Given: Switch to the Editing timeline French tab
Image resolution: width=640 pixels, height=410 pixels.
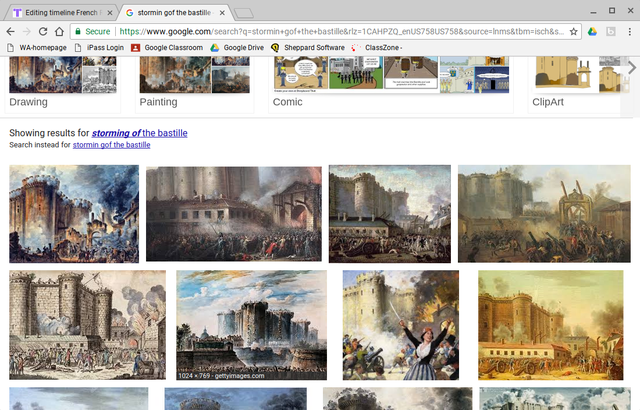Looking at the screenshot, I should 61,13.
